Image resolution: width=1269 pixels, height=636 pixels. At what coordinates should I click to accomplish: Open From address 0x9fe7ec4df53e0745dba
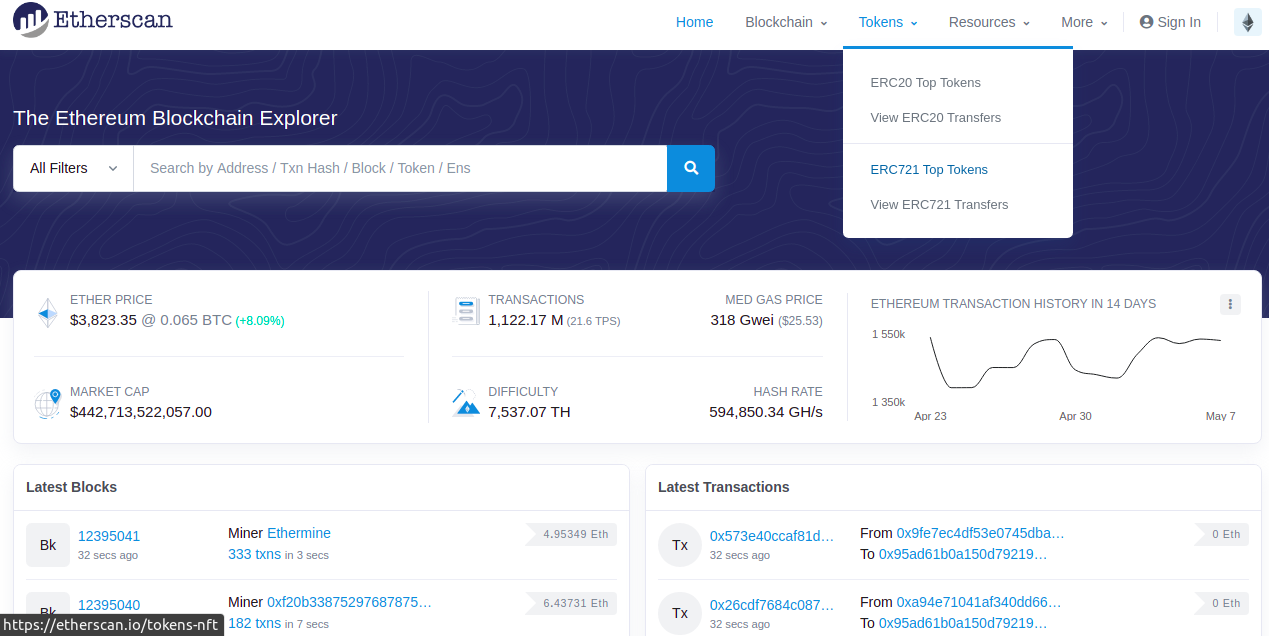(980, 533)
